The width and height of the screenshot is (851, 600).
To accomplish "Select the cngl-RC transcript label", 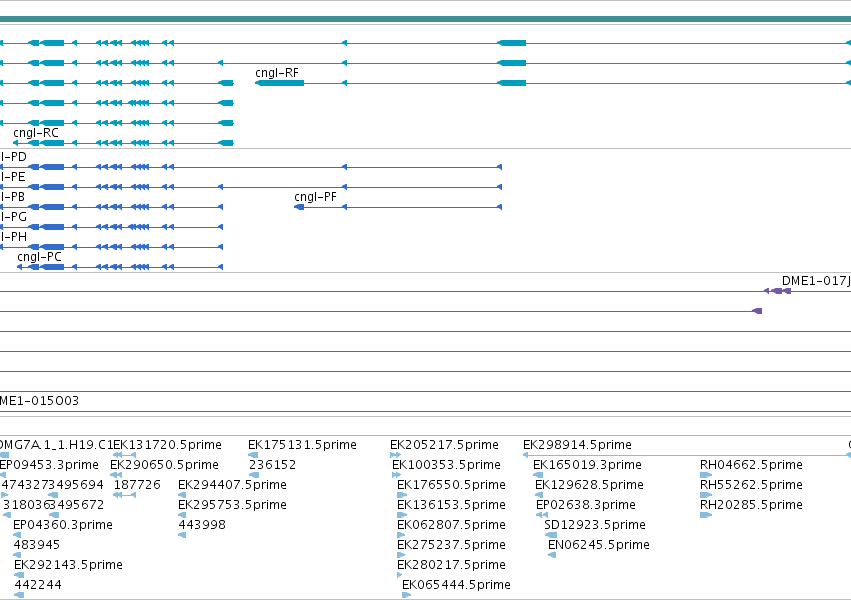I will [x=36, y=133].
